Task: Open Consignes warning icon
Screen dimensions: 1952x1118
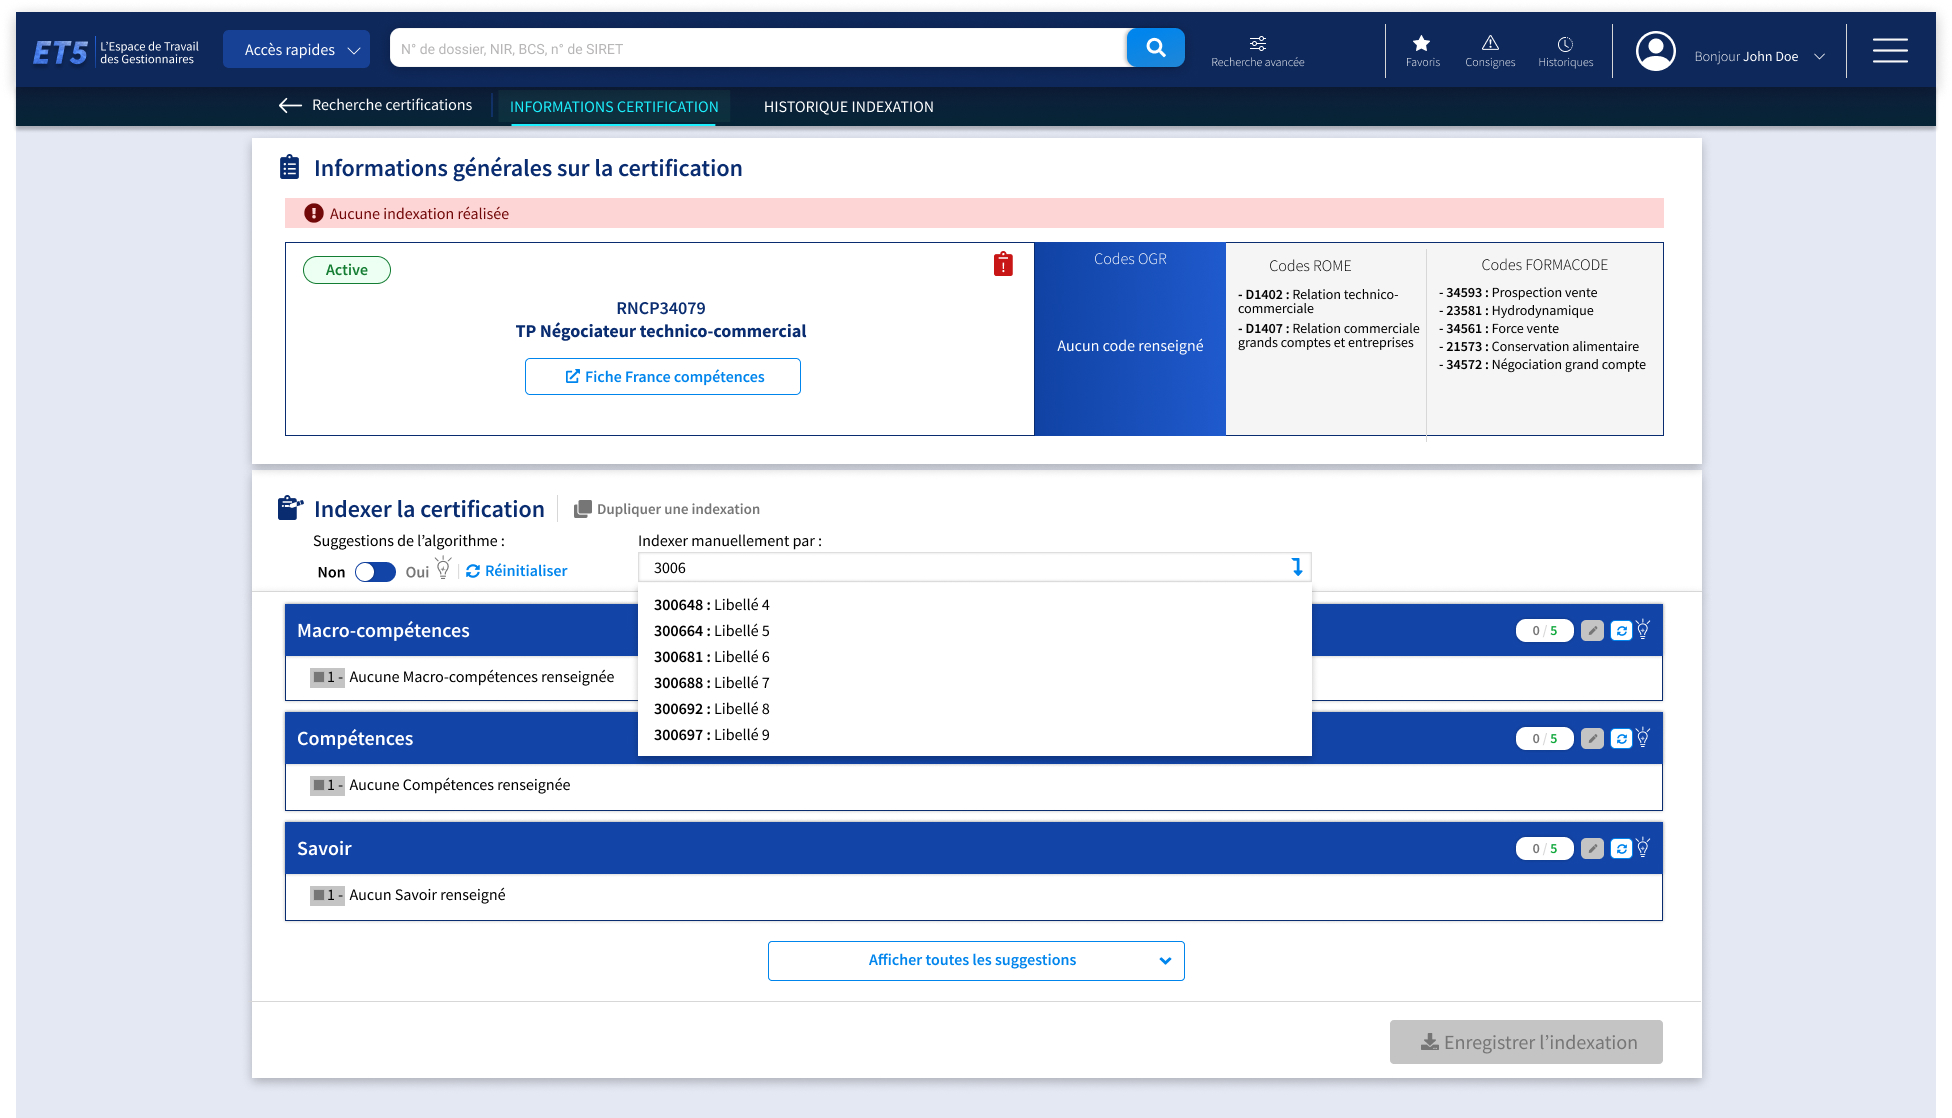Action: [1489, 50]
